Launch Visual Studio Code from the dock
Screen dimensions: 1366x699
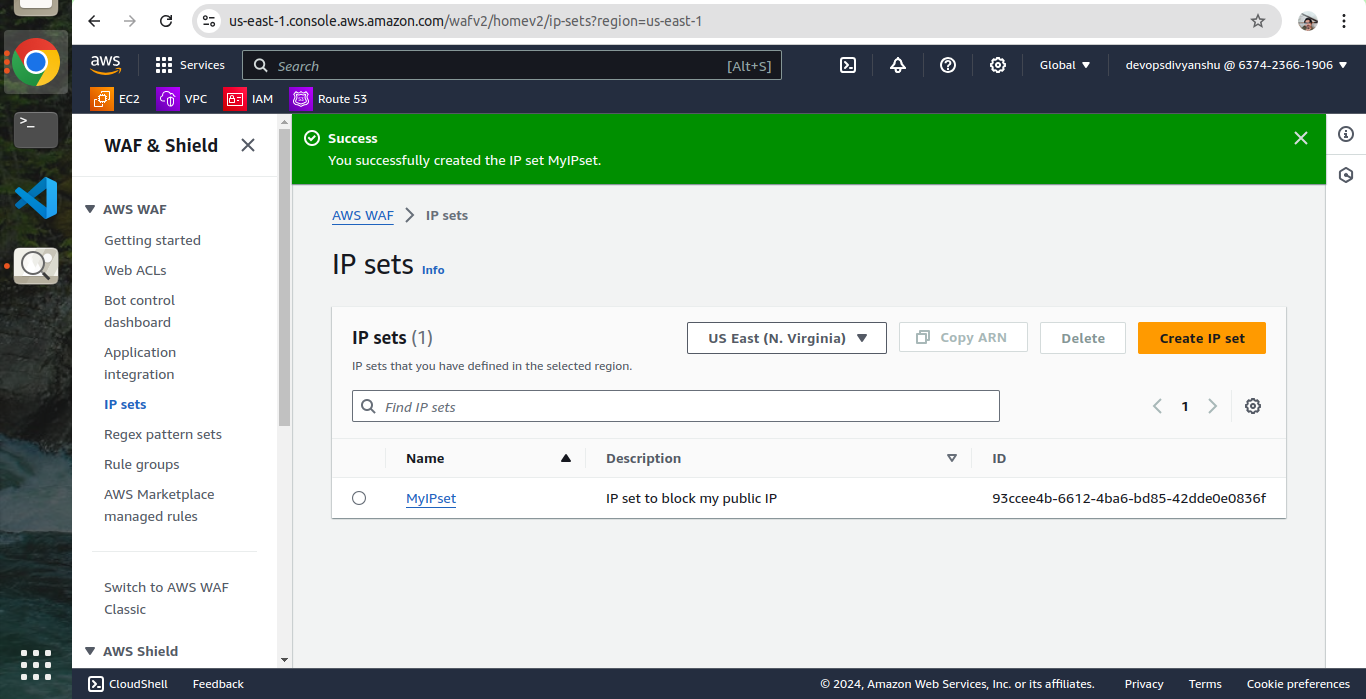(36, 197)
